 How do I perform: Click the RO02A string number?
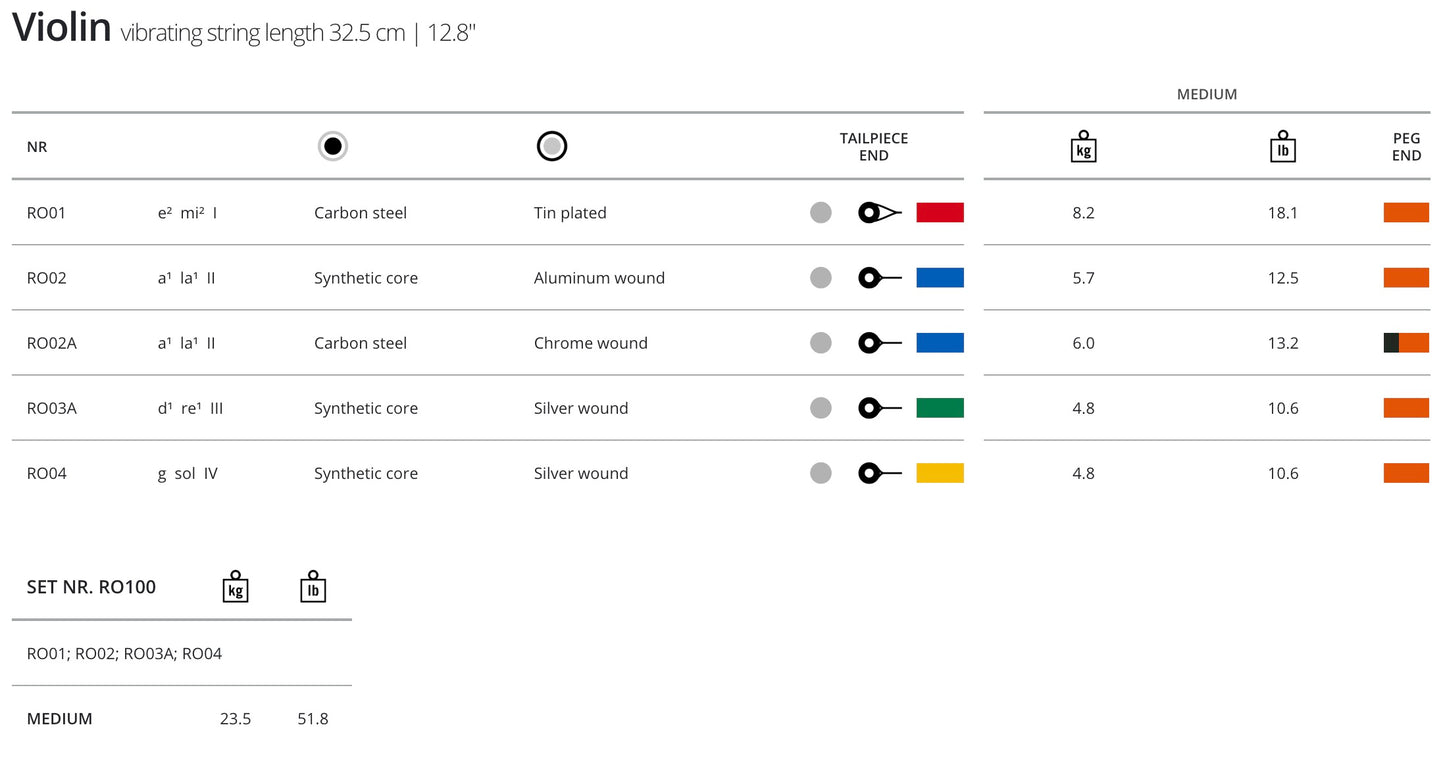tap(52, 343)
